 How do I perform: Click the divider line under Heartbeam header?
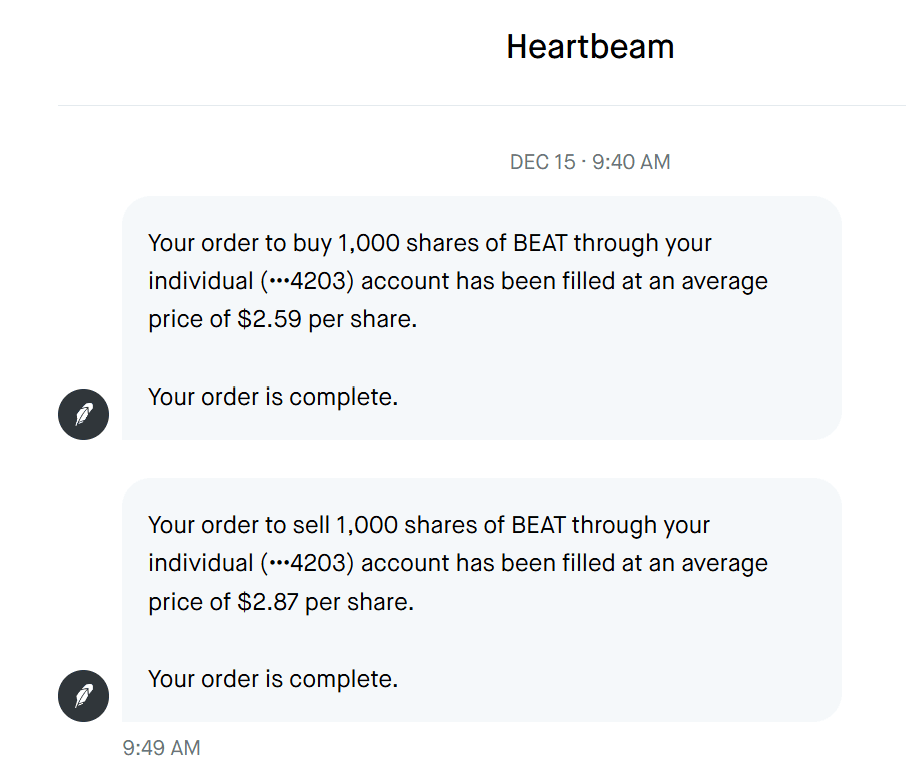pos(481,105)
